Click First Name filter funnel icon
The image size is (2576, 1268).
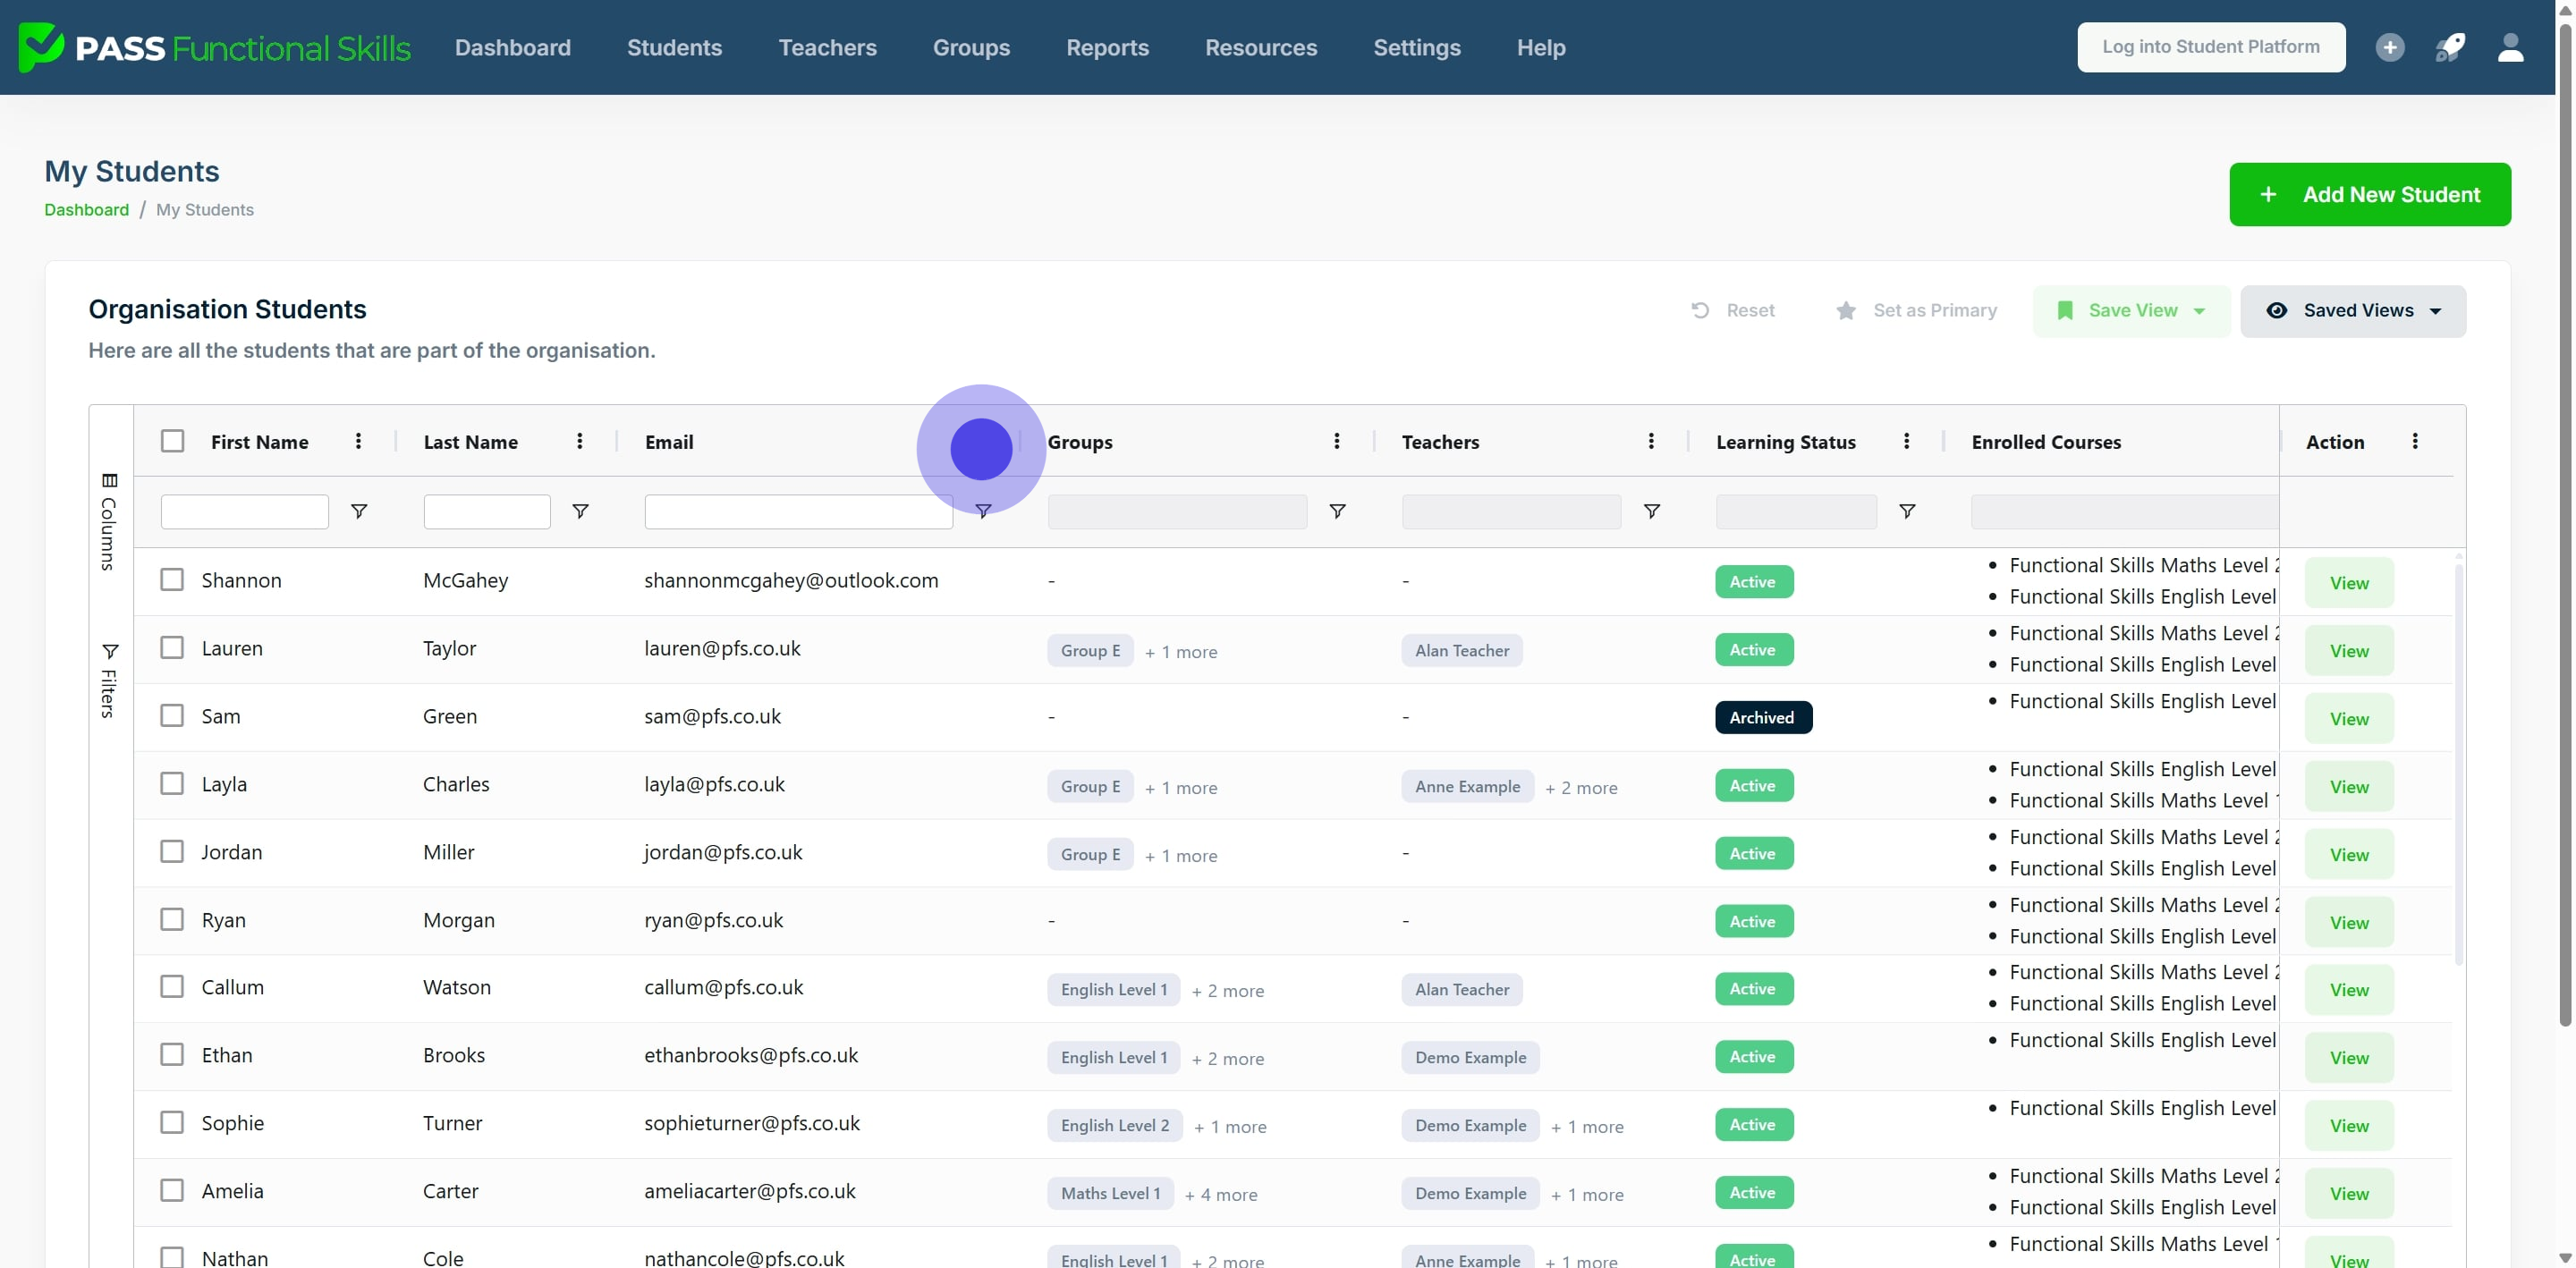359,511
